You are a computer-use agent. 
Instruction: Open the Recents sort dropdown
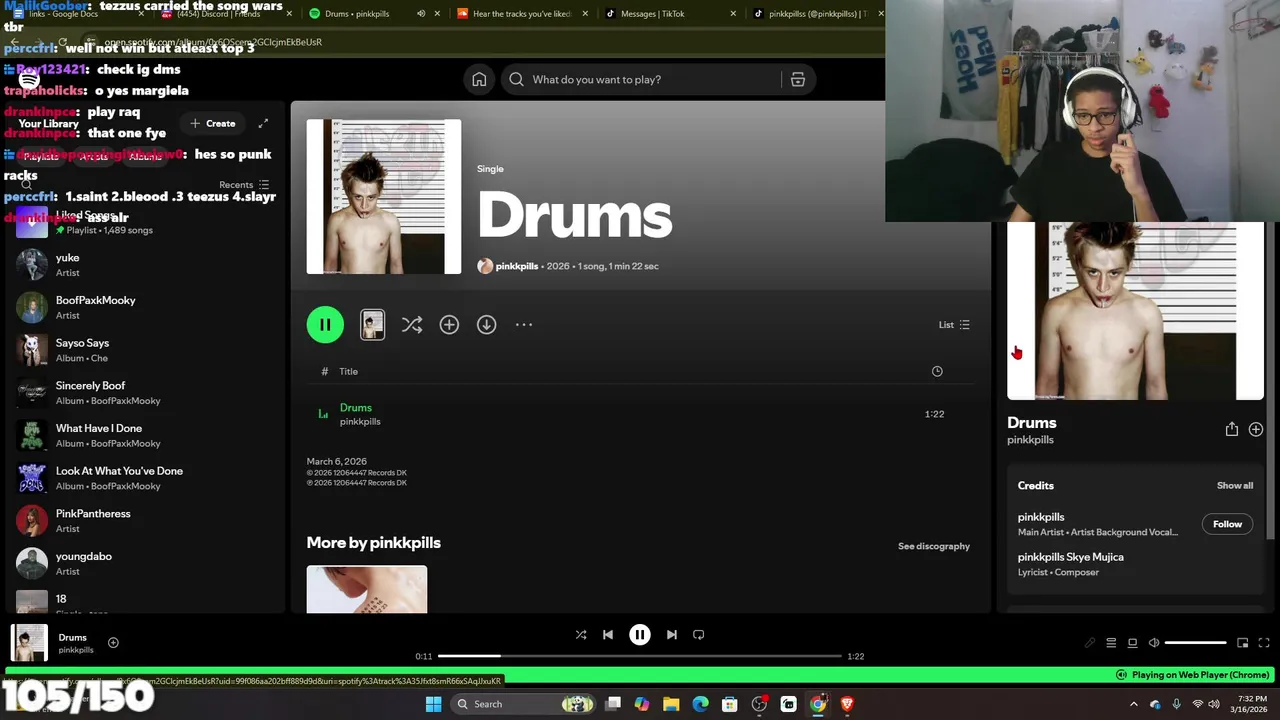click(245, 185)
